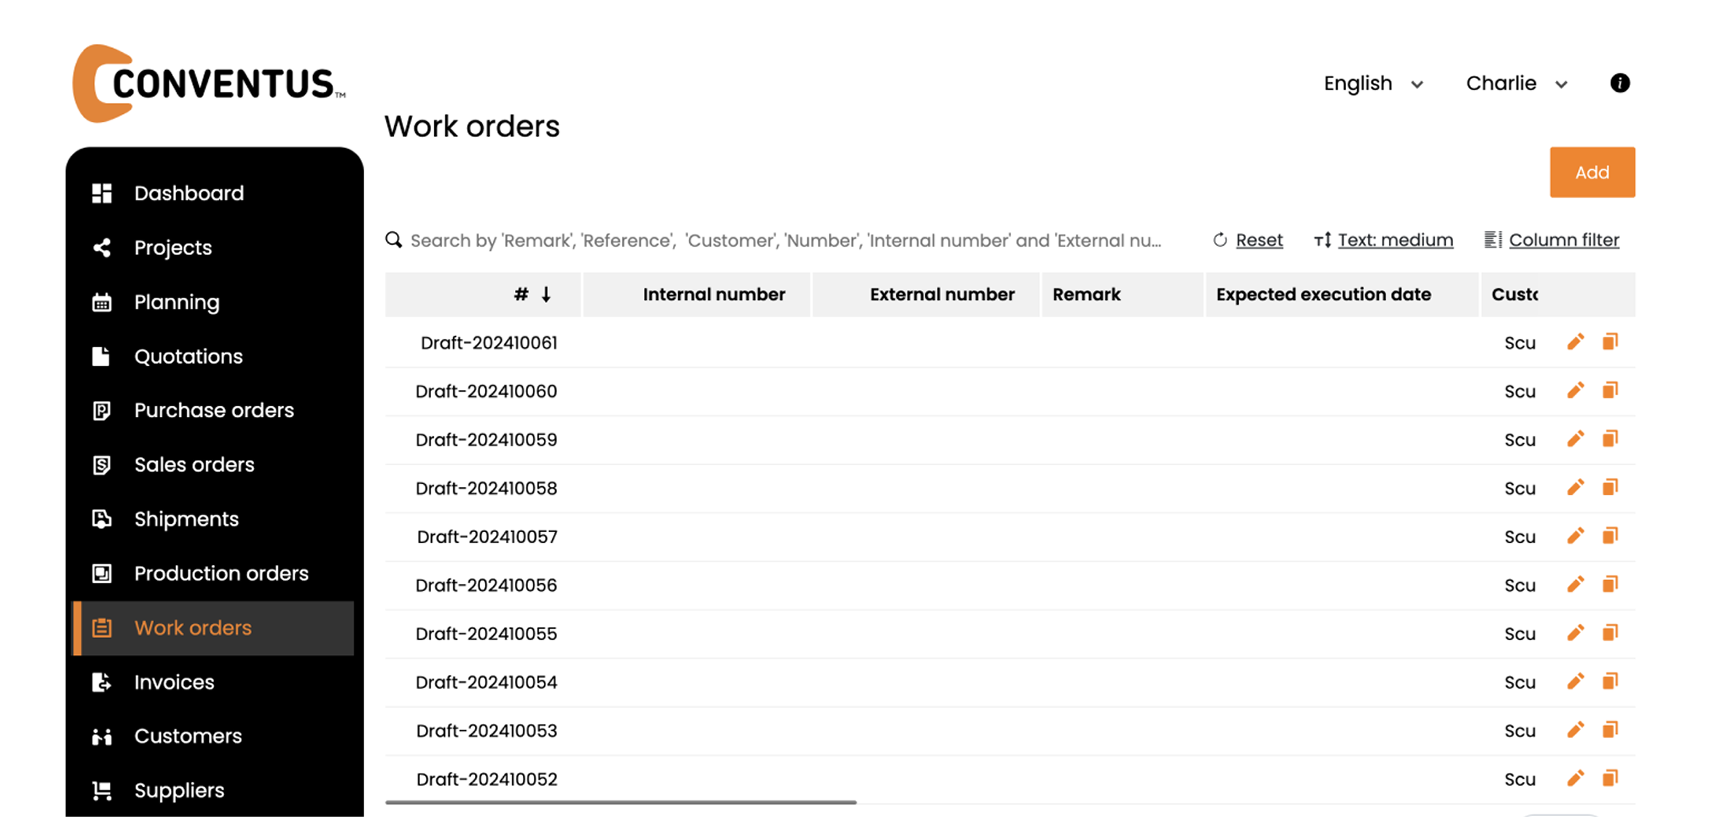
Task: Click the horizontal scrollbar below the table
Action: (x=620, y=802)
